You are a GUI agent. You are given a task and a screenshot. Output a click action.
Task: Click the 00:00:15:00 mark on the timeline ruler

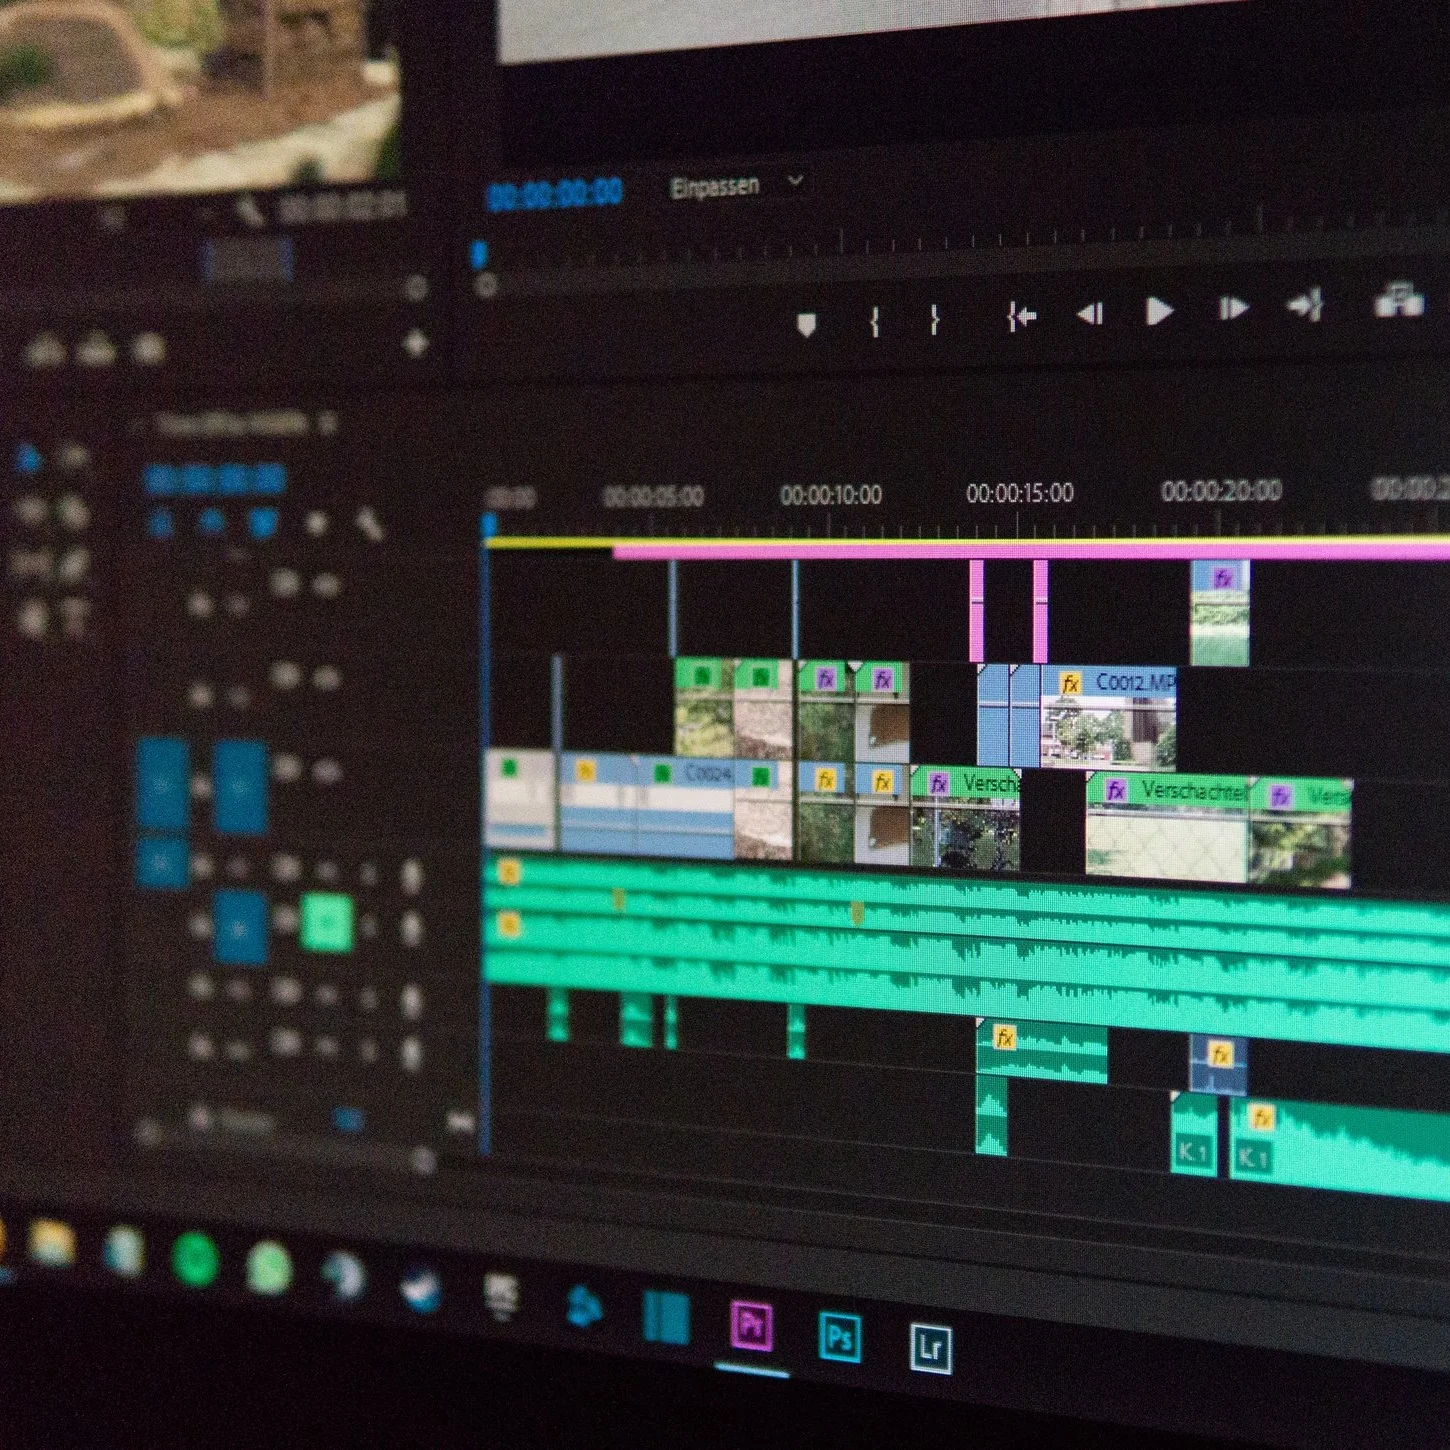(1019, 493)
